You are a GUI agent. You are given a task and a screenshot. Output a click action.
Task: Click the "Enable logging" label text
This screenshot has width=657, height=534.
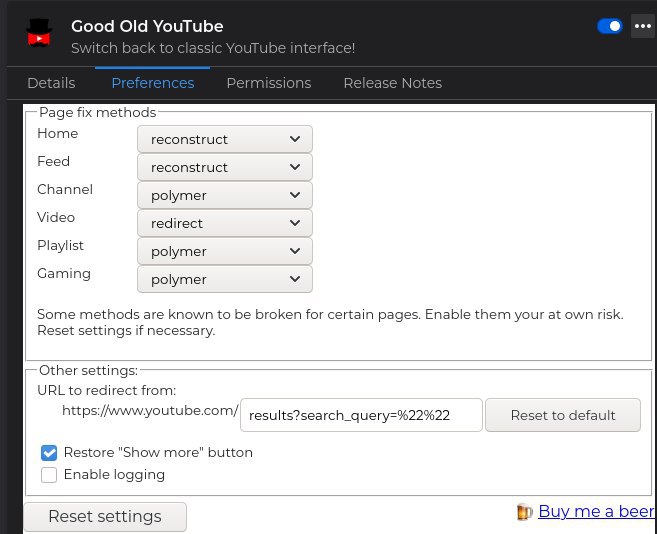point(114,475)
